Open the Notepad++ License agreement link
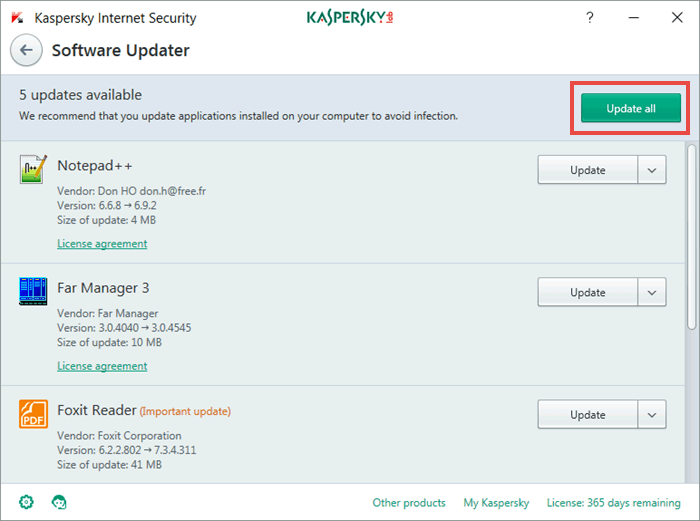 click(x=102, y=244)
